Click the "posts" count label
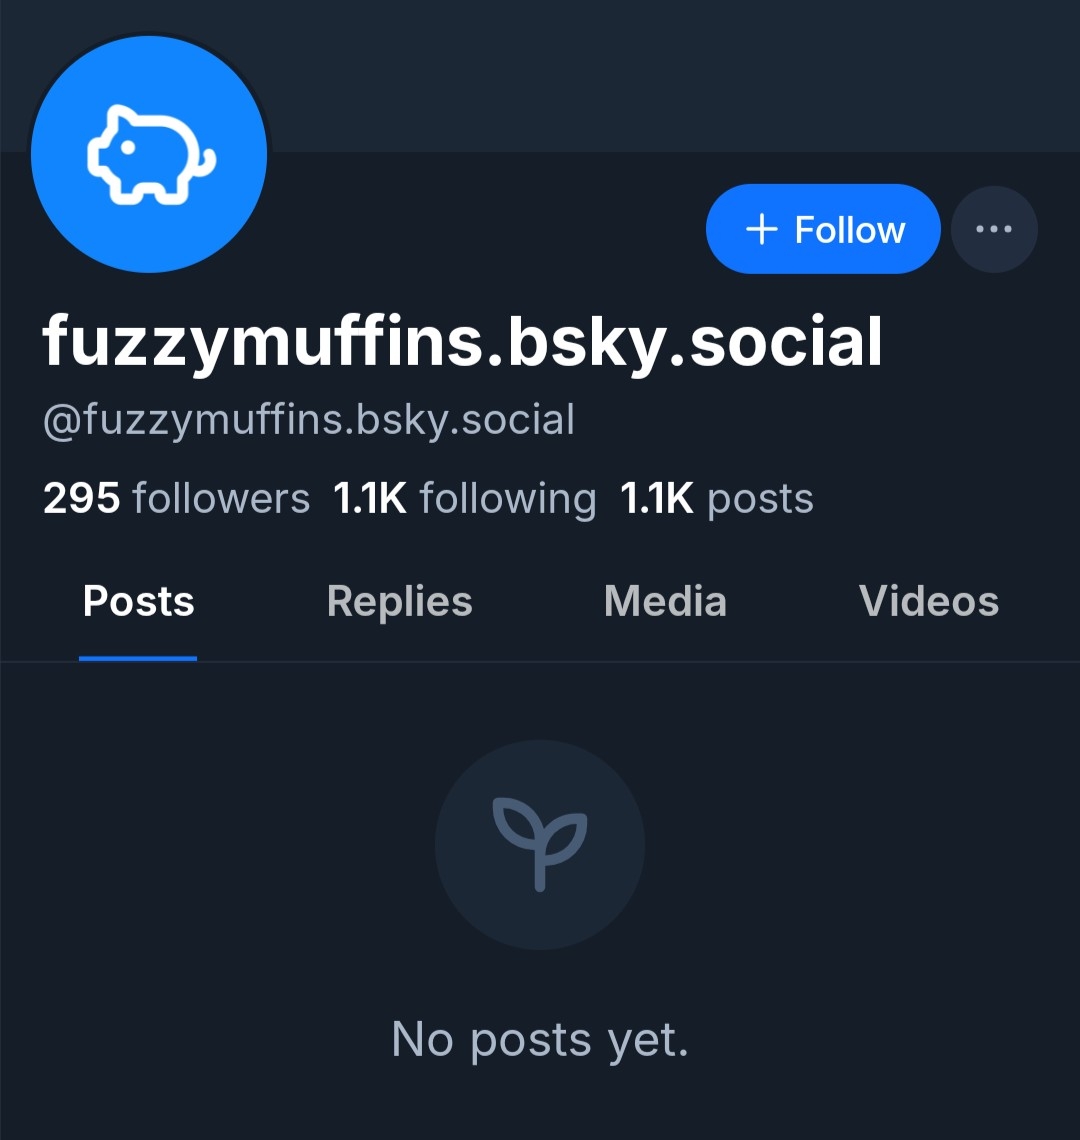 [760, 498]
